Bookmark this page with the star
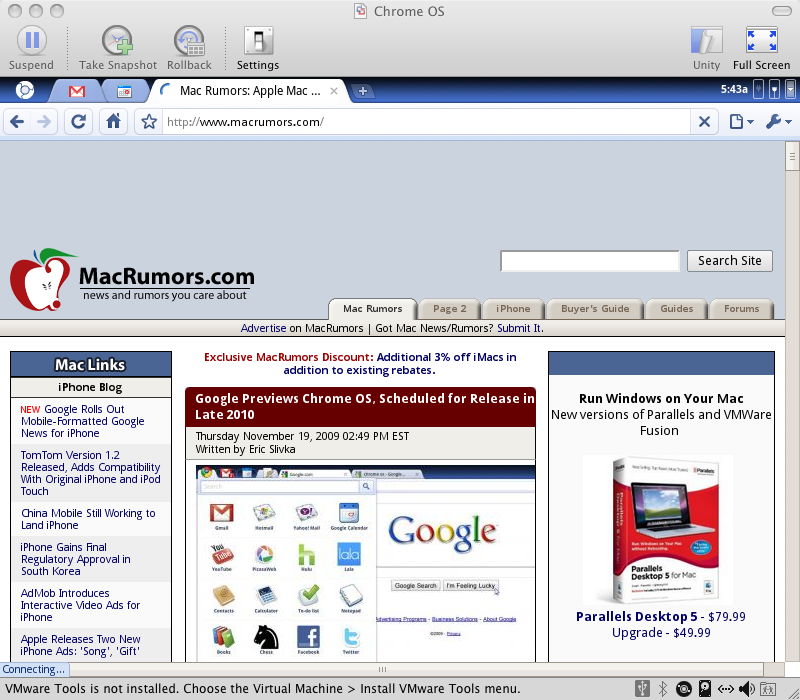This screenshot has height=700, width=800. point(149,121)
